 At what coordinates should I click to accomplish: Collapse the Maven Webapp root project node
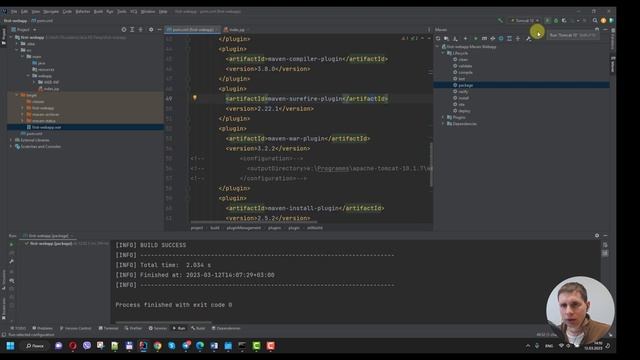tap(438, 47)
